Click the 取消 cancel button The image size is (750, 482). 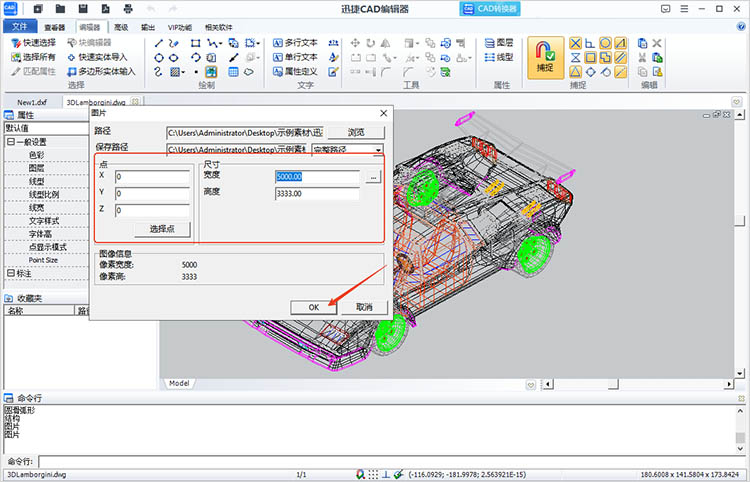point(364,307)
